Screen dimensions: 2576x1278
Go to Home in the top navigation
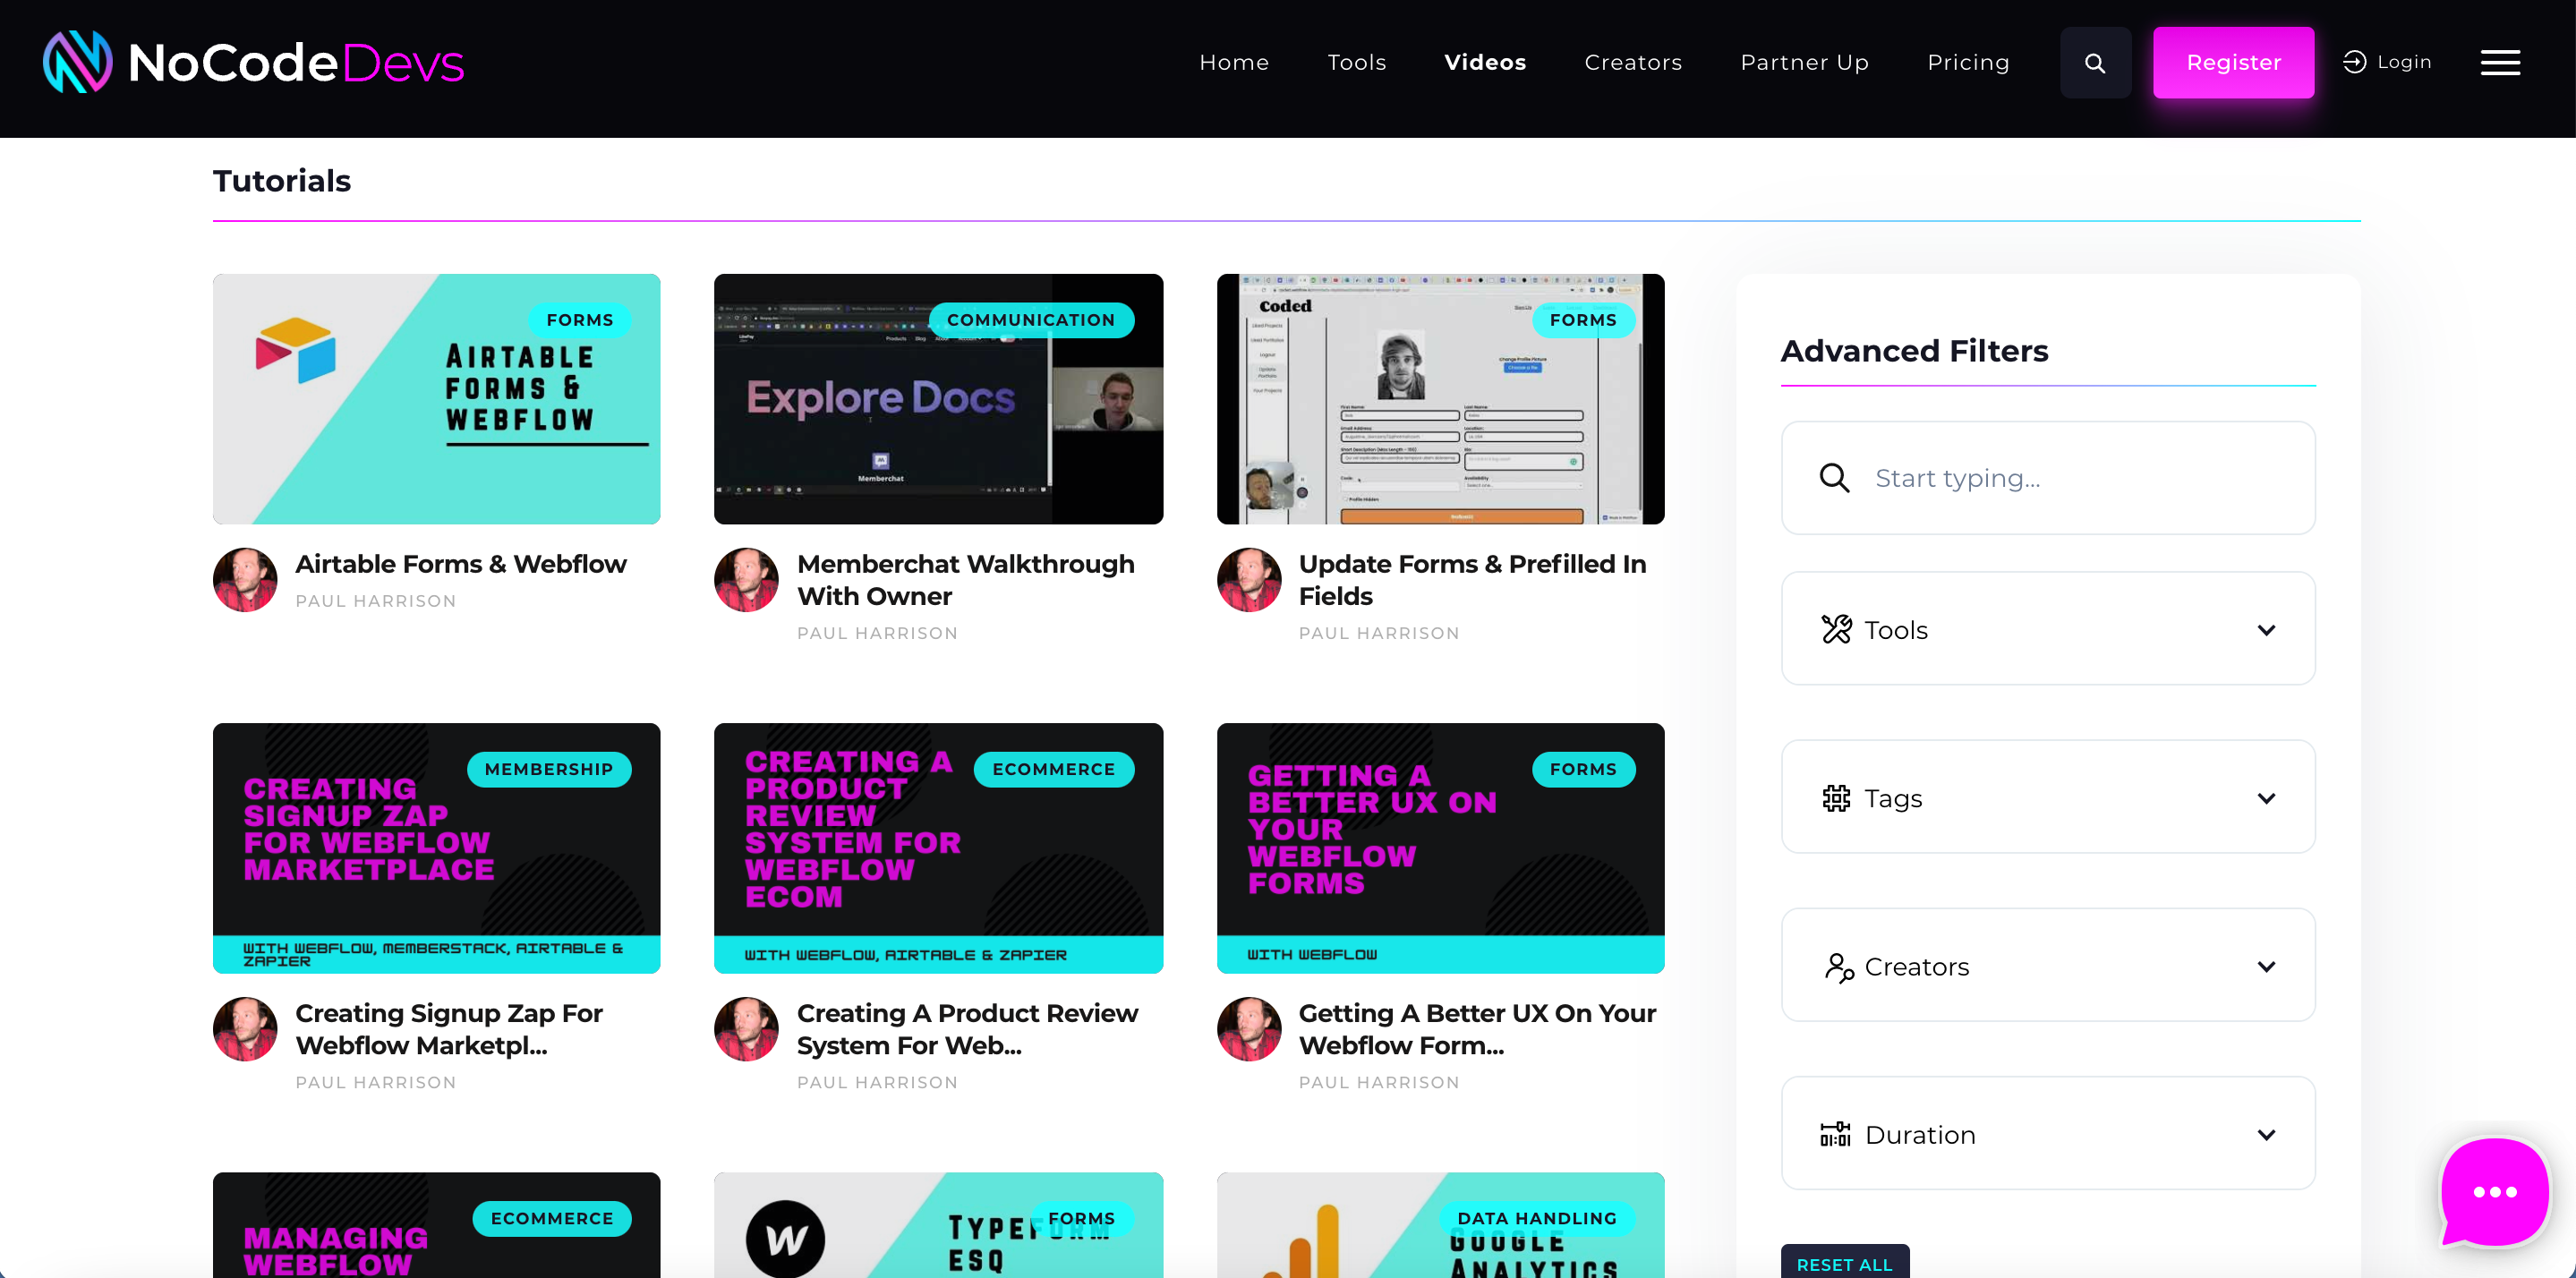1234,62
